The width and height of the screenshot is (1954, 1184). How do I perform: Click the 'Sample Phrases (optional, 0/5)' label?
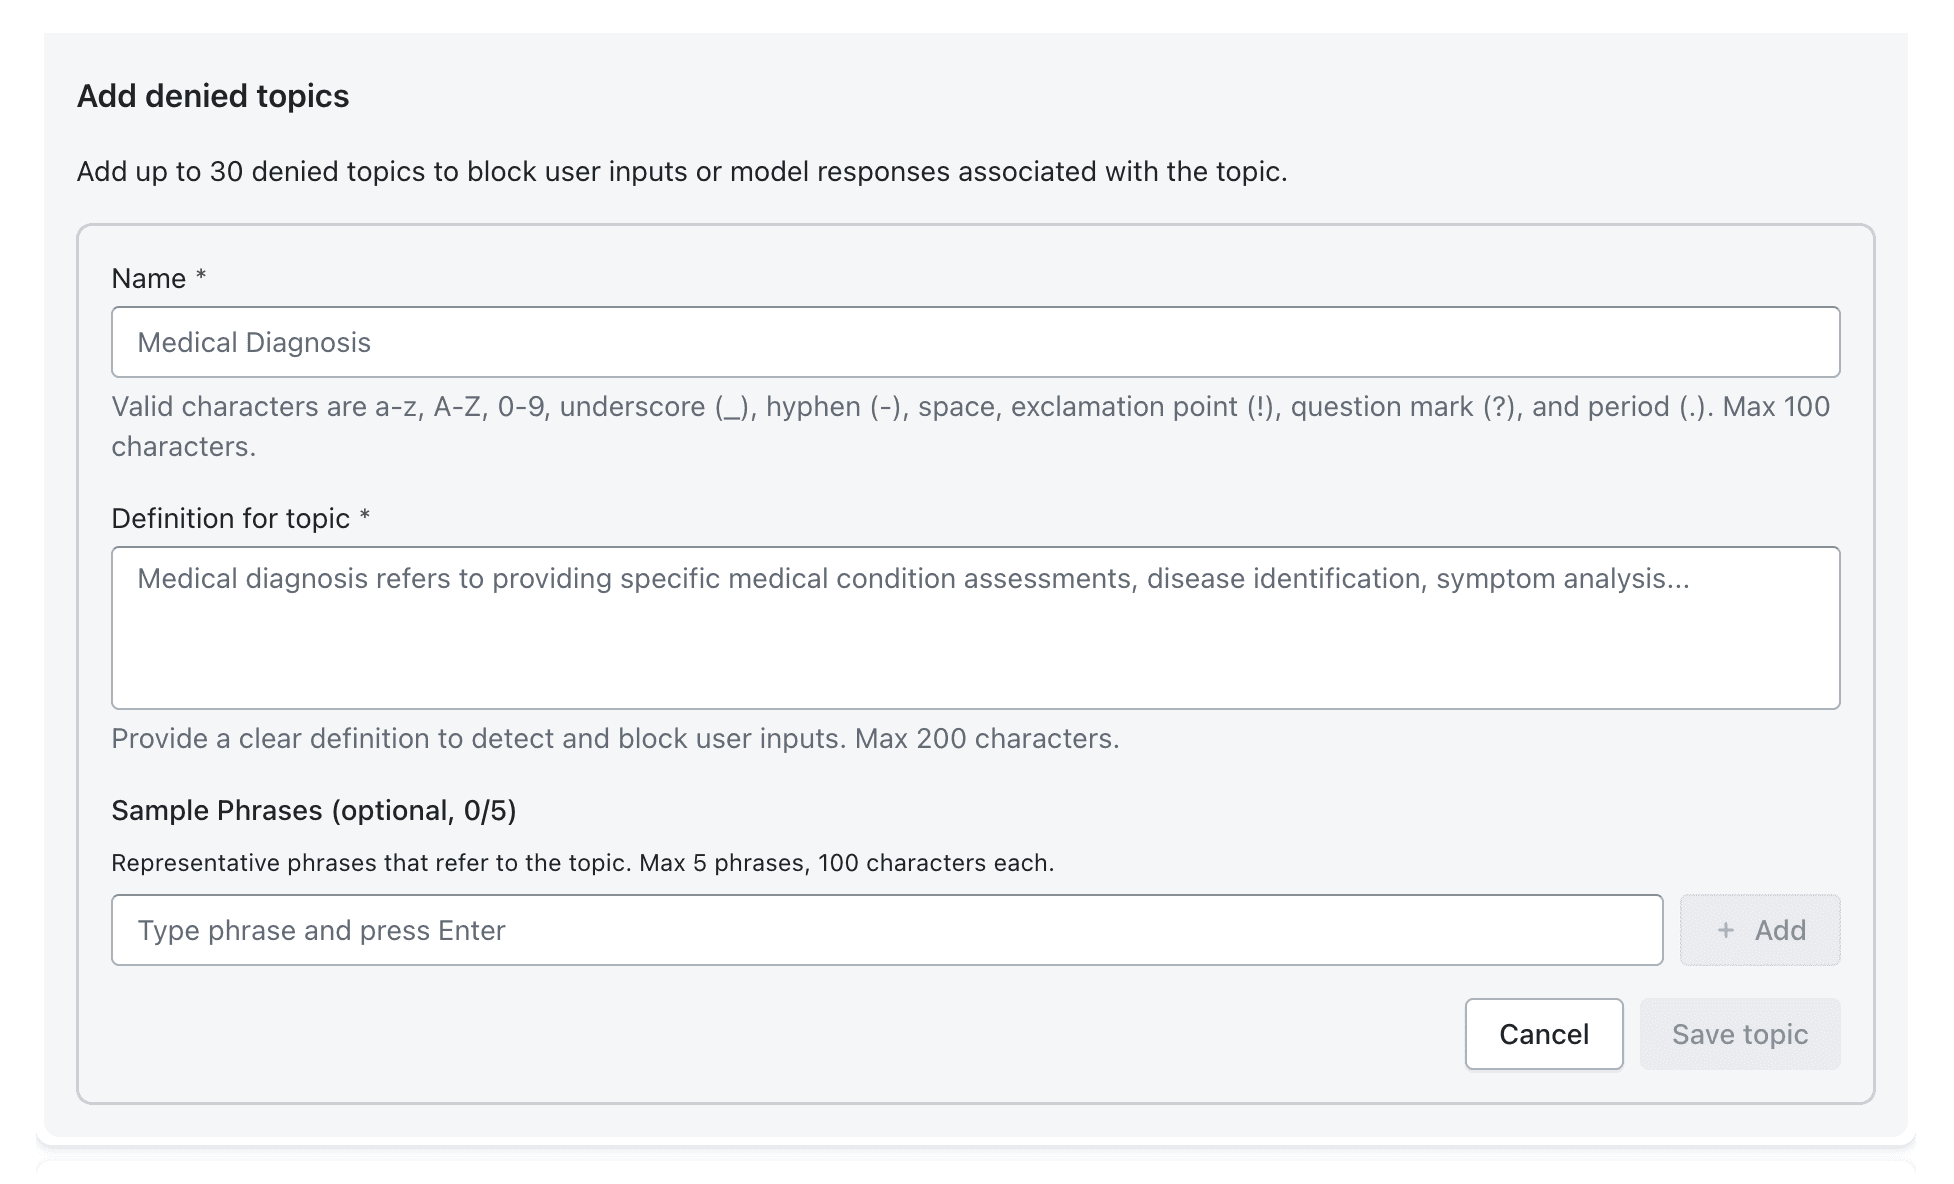click(313, 810)
